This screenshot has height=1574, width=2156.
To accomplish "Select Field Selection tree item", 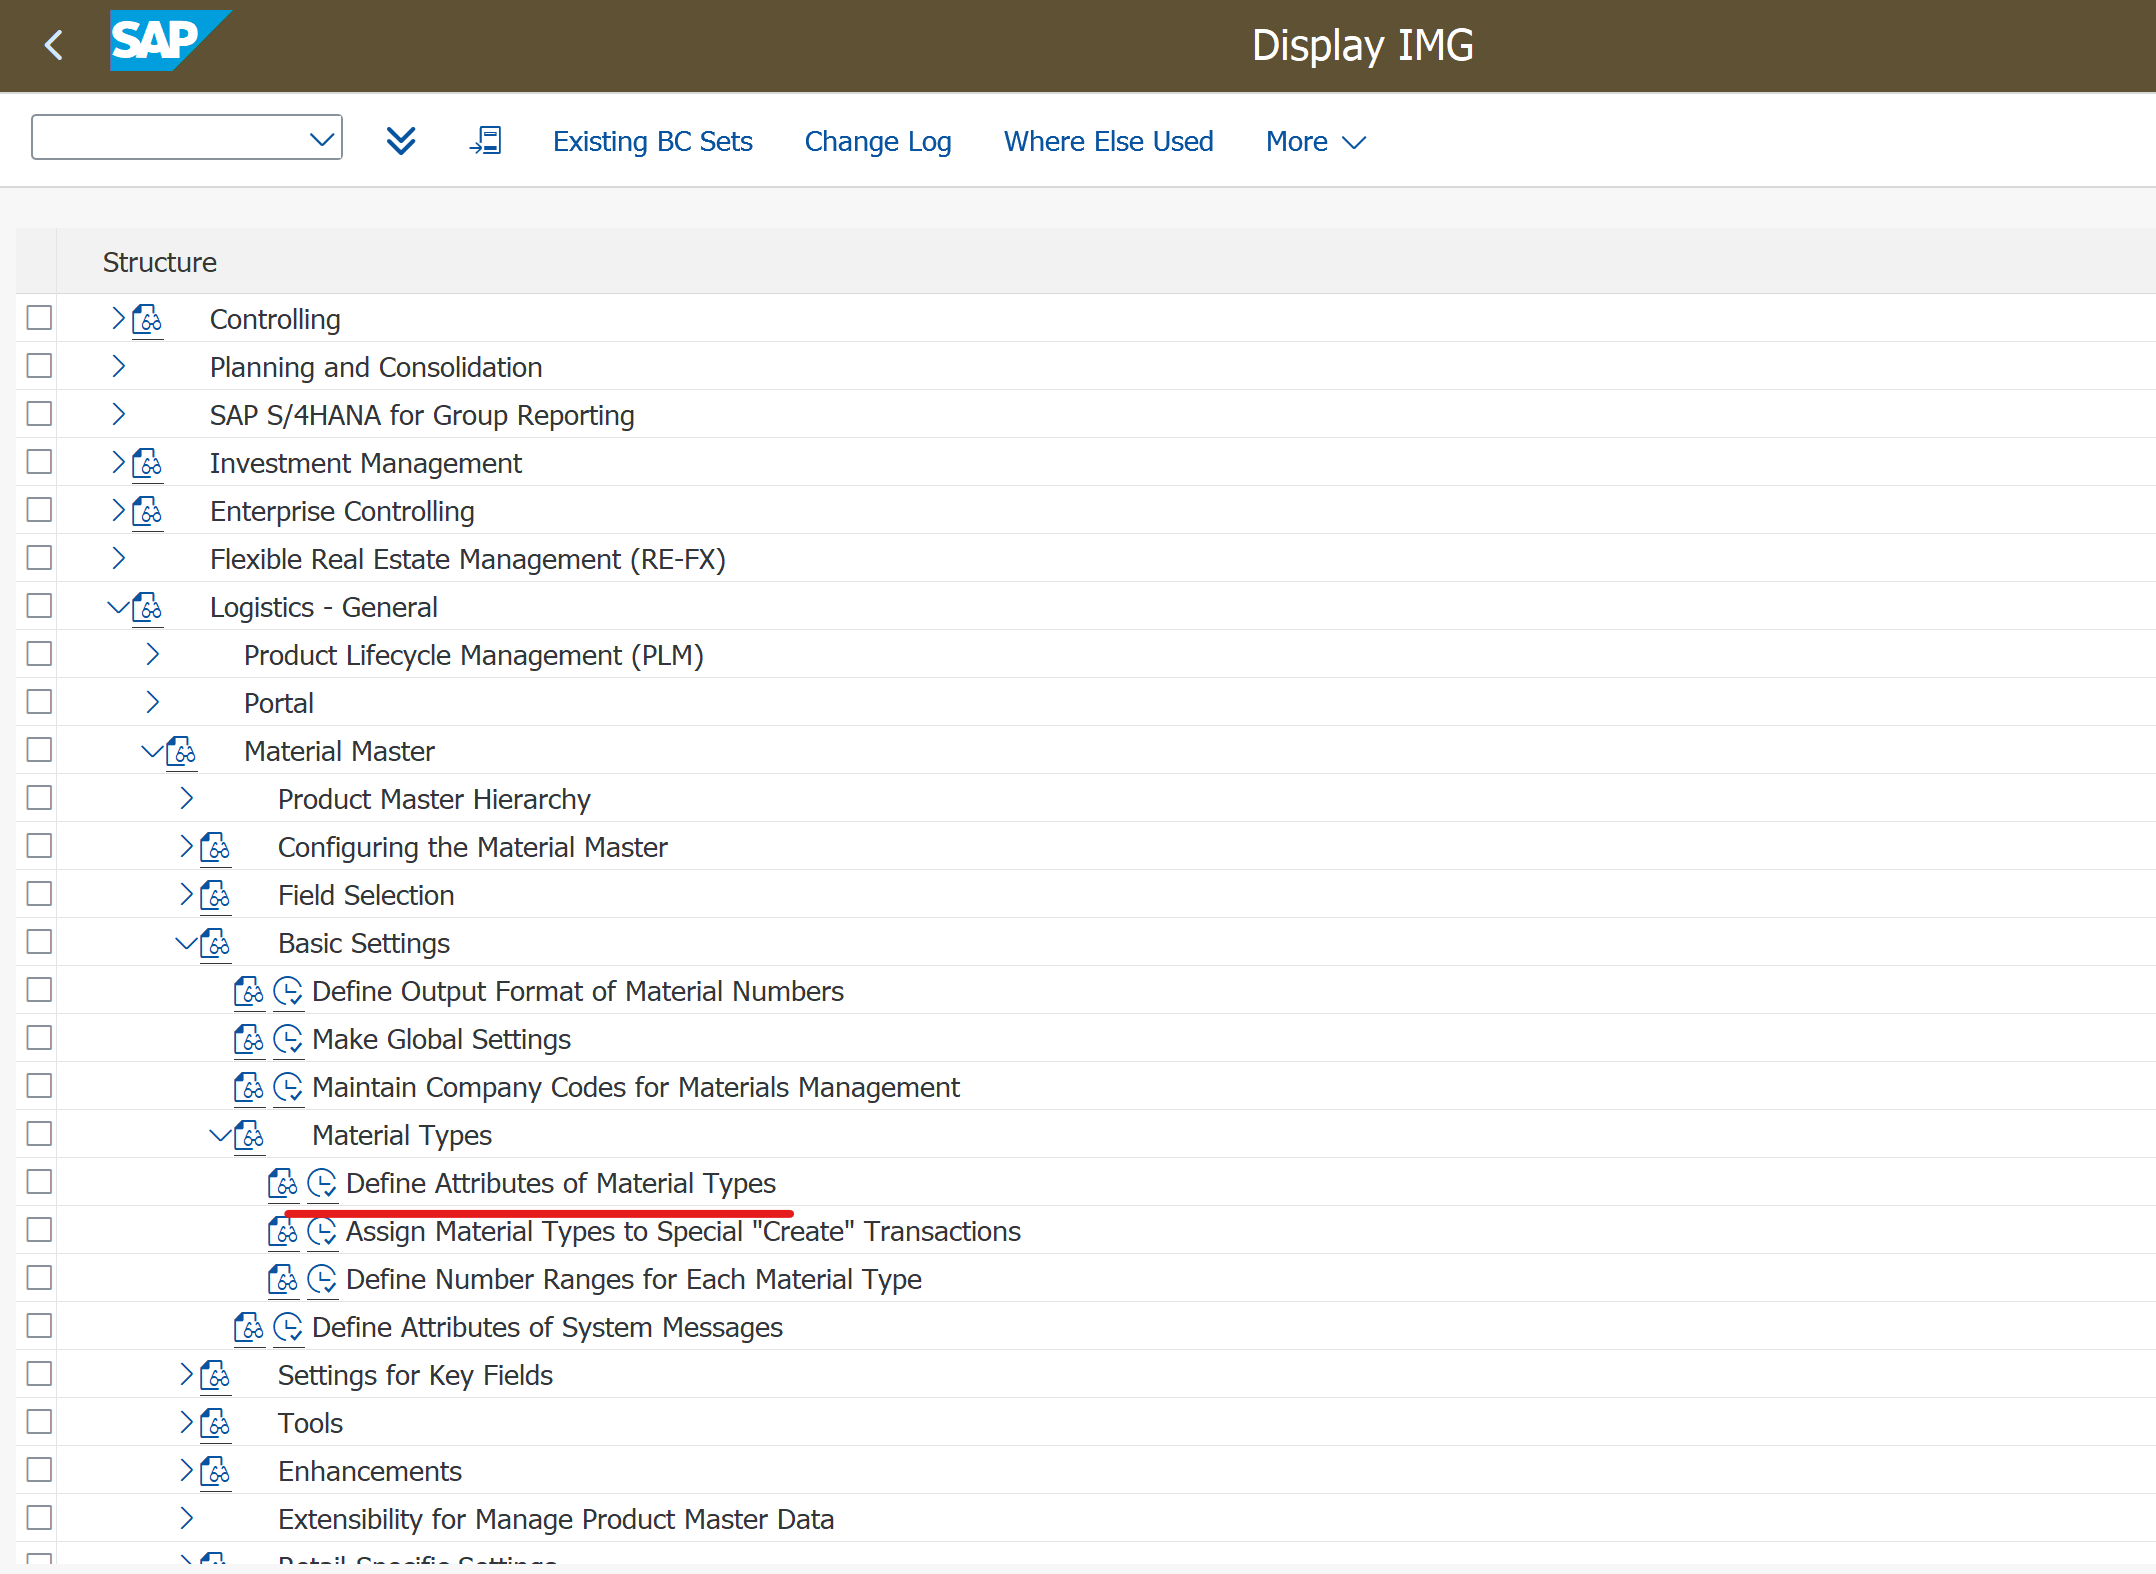I will [366, 896].
